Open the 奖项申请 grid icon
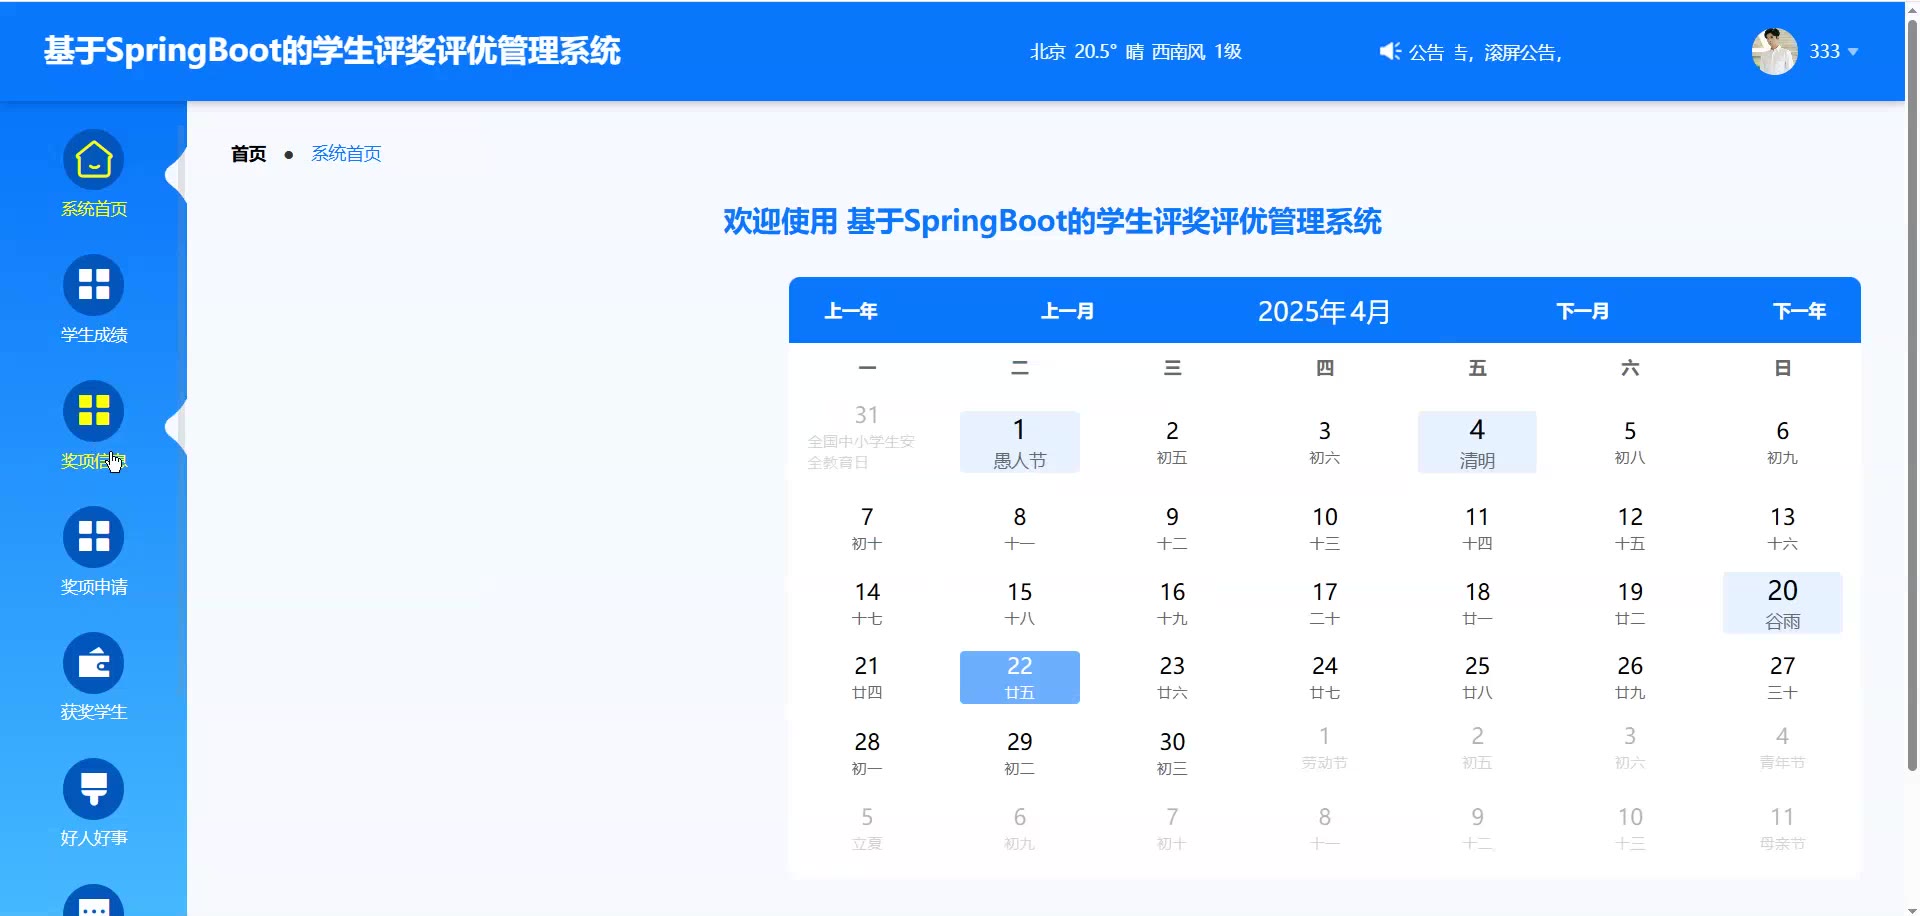This screenshot has width=1920, height=916. pos(94,537)
